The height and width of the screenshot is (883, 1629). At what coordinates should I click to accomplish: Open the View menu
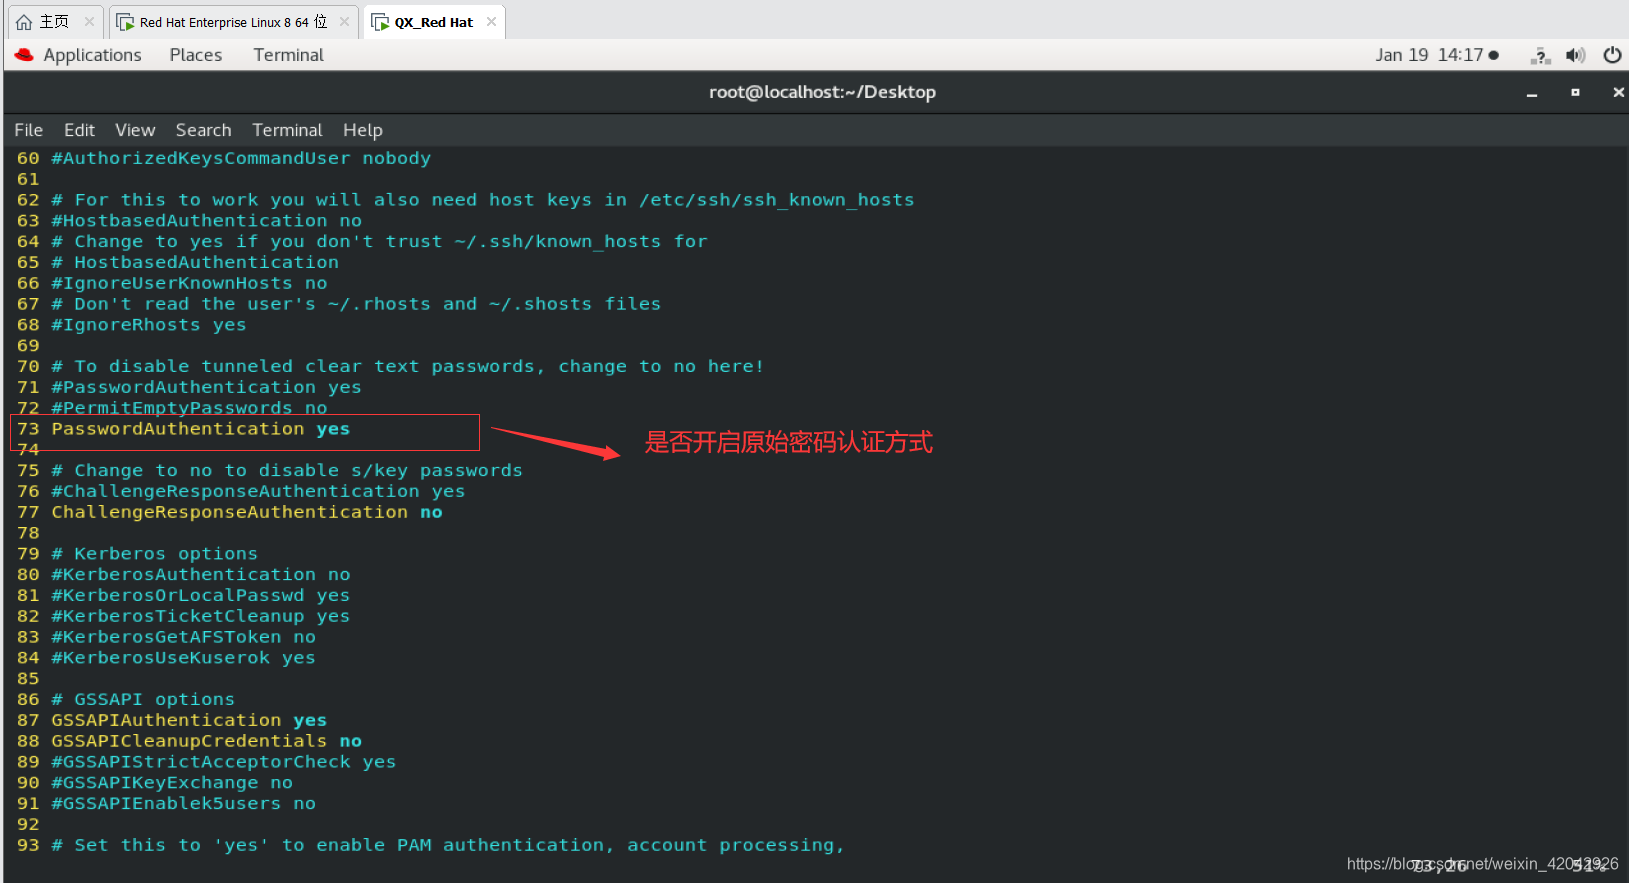point(135,130)
